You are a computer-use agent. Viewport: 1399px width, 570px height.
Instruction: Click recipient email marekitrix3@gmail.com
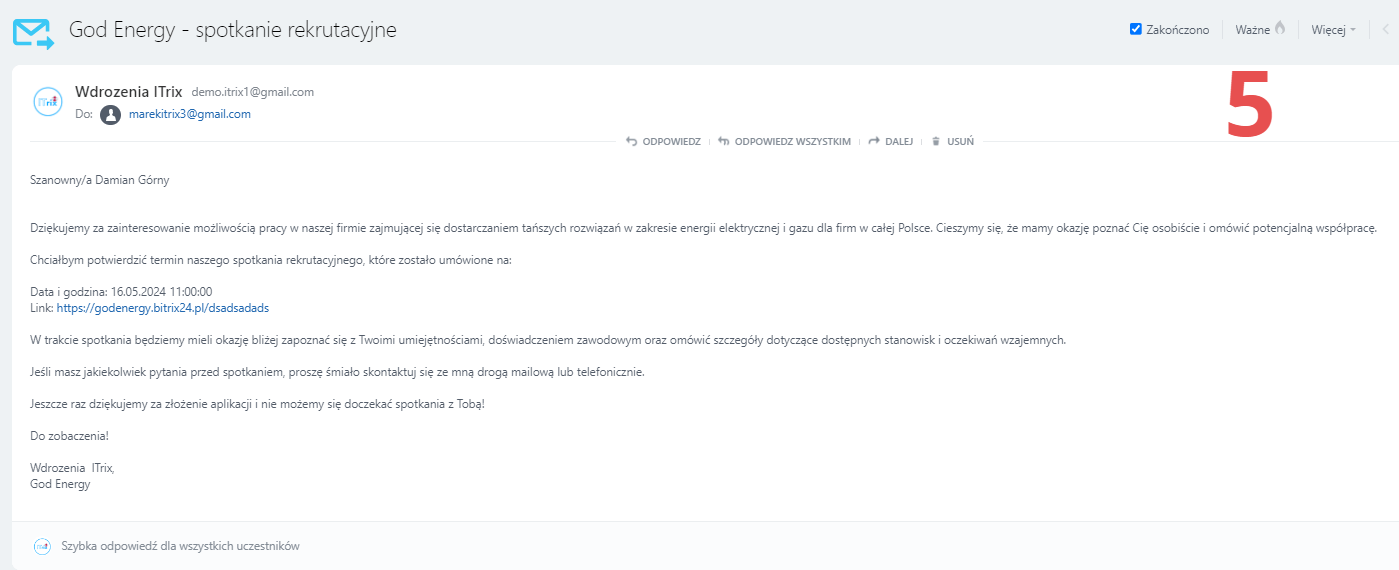pos(190,114)
